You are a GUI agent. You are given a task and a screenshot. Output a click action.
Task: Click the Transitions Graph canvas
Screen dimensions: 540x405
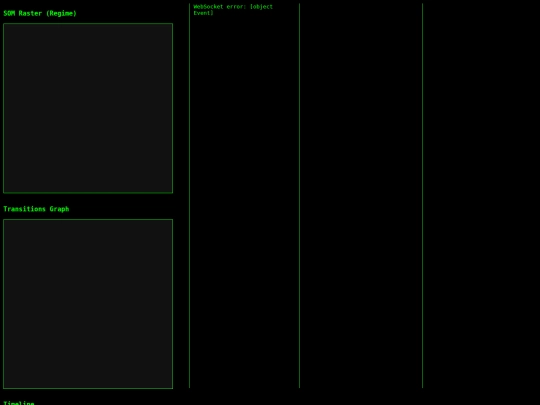point(88,304)
